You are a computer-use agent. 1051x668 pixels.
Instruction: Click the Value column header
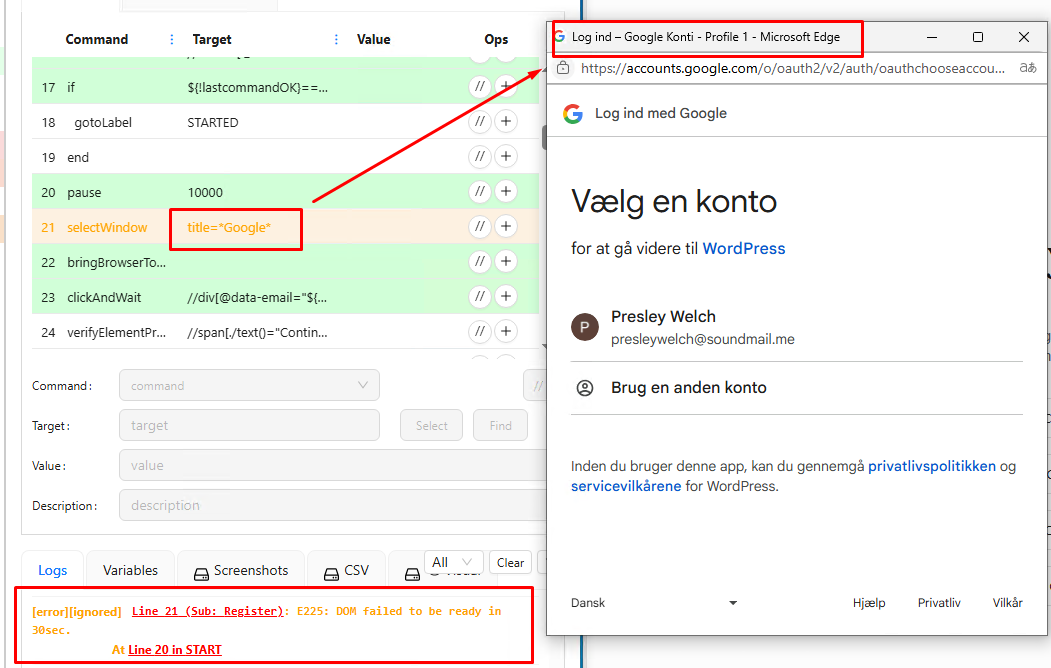(373, 40)
